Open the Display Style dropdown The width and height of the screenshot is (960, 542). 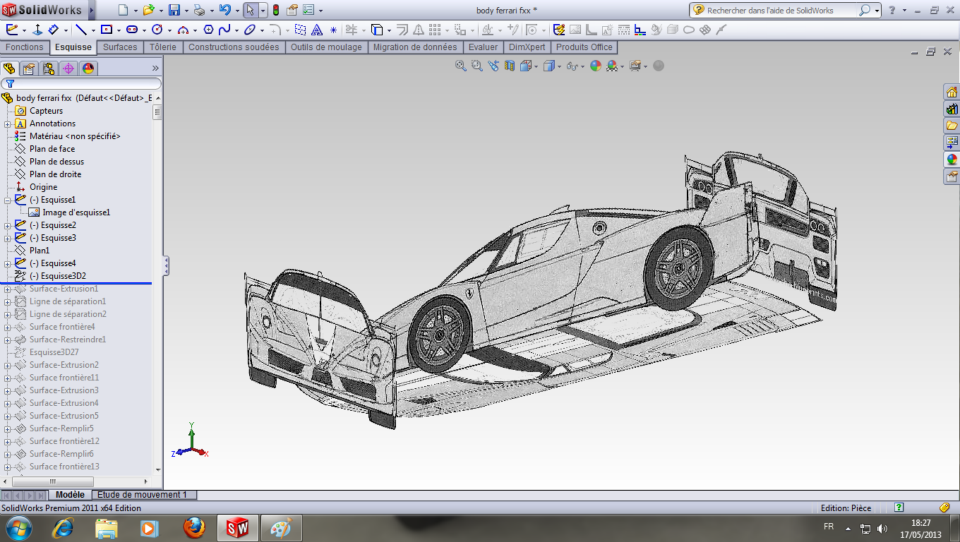point(558,67)
